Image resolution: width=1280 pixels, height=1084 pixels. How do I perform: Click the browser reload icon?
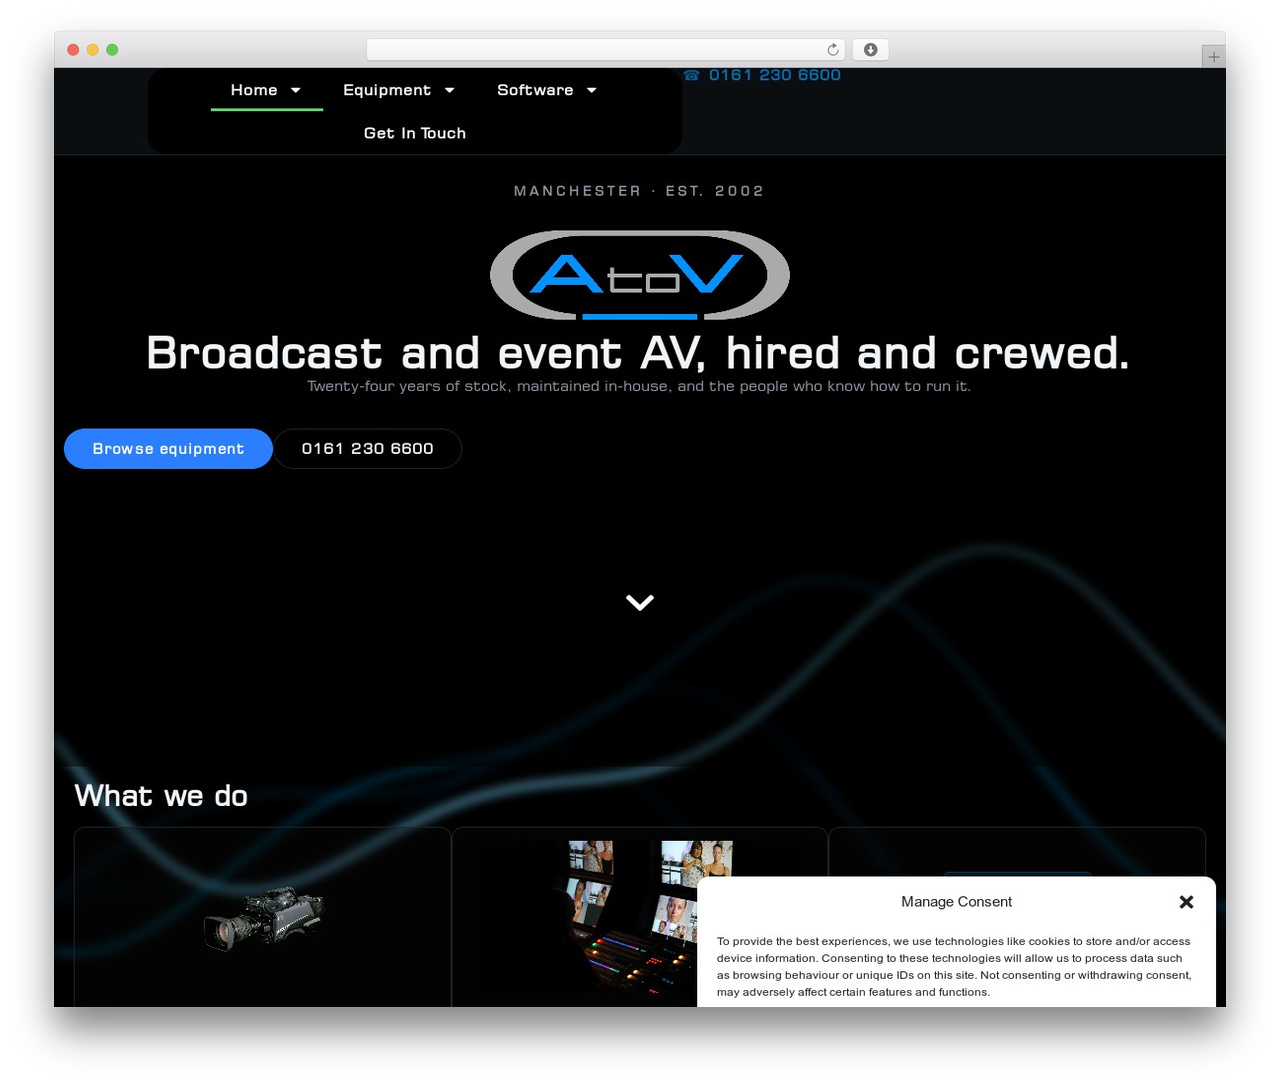(833, 50)
